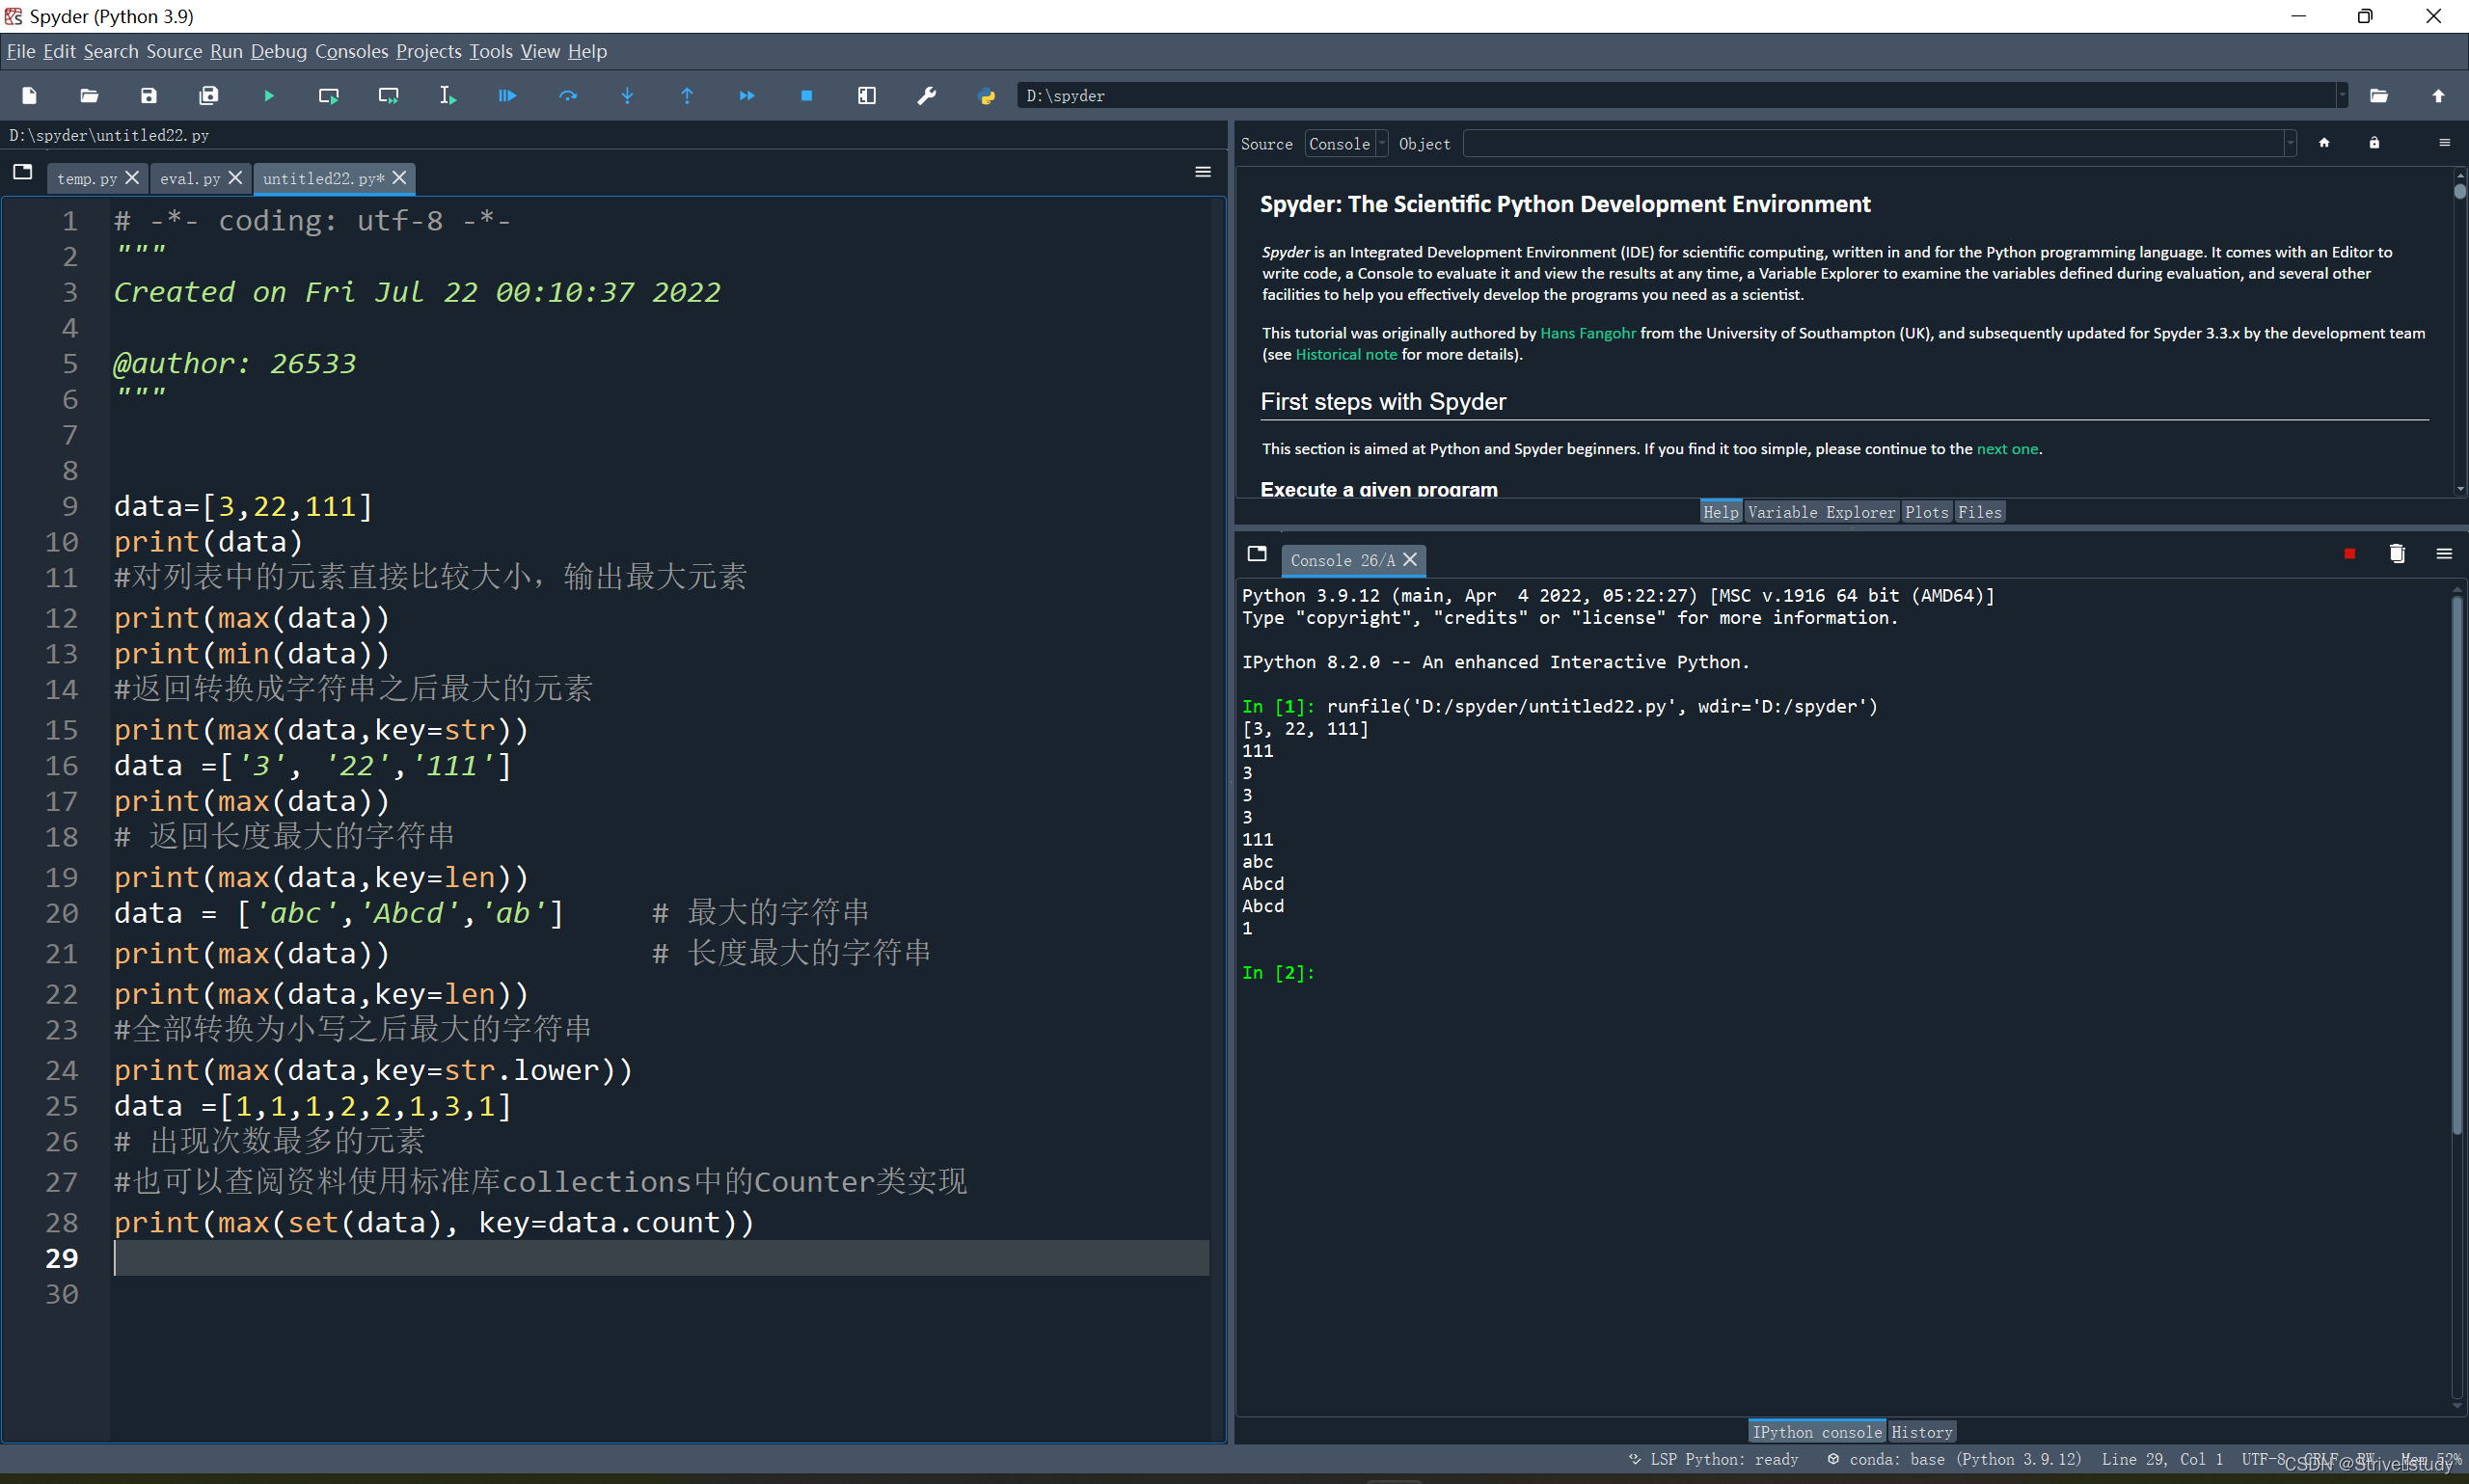
Task: Toggle the lock on the Help pane
Action: 2374,143
